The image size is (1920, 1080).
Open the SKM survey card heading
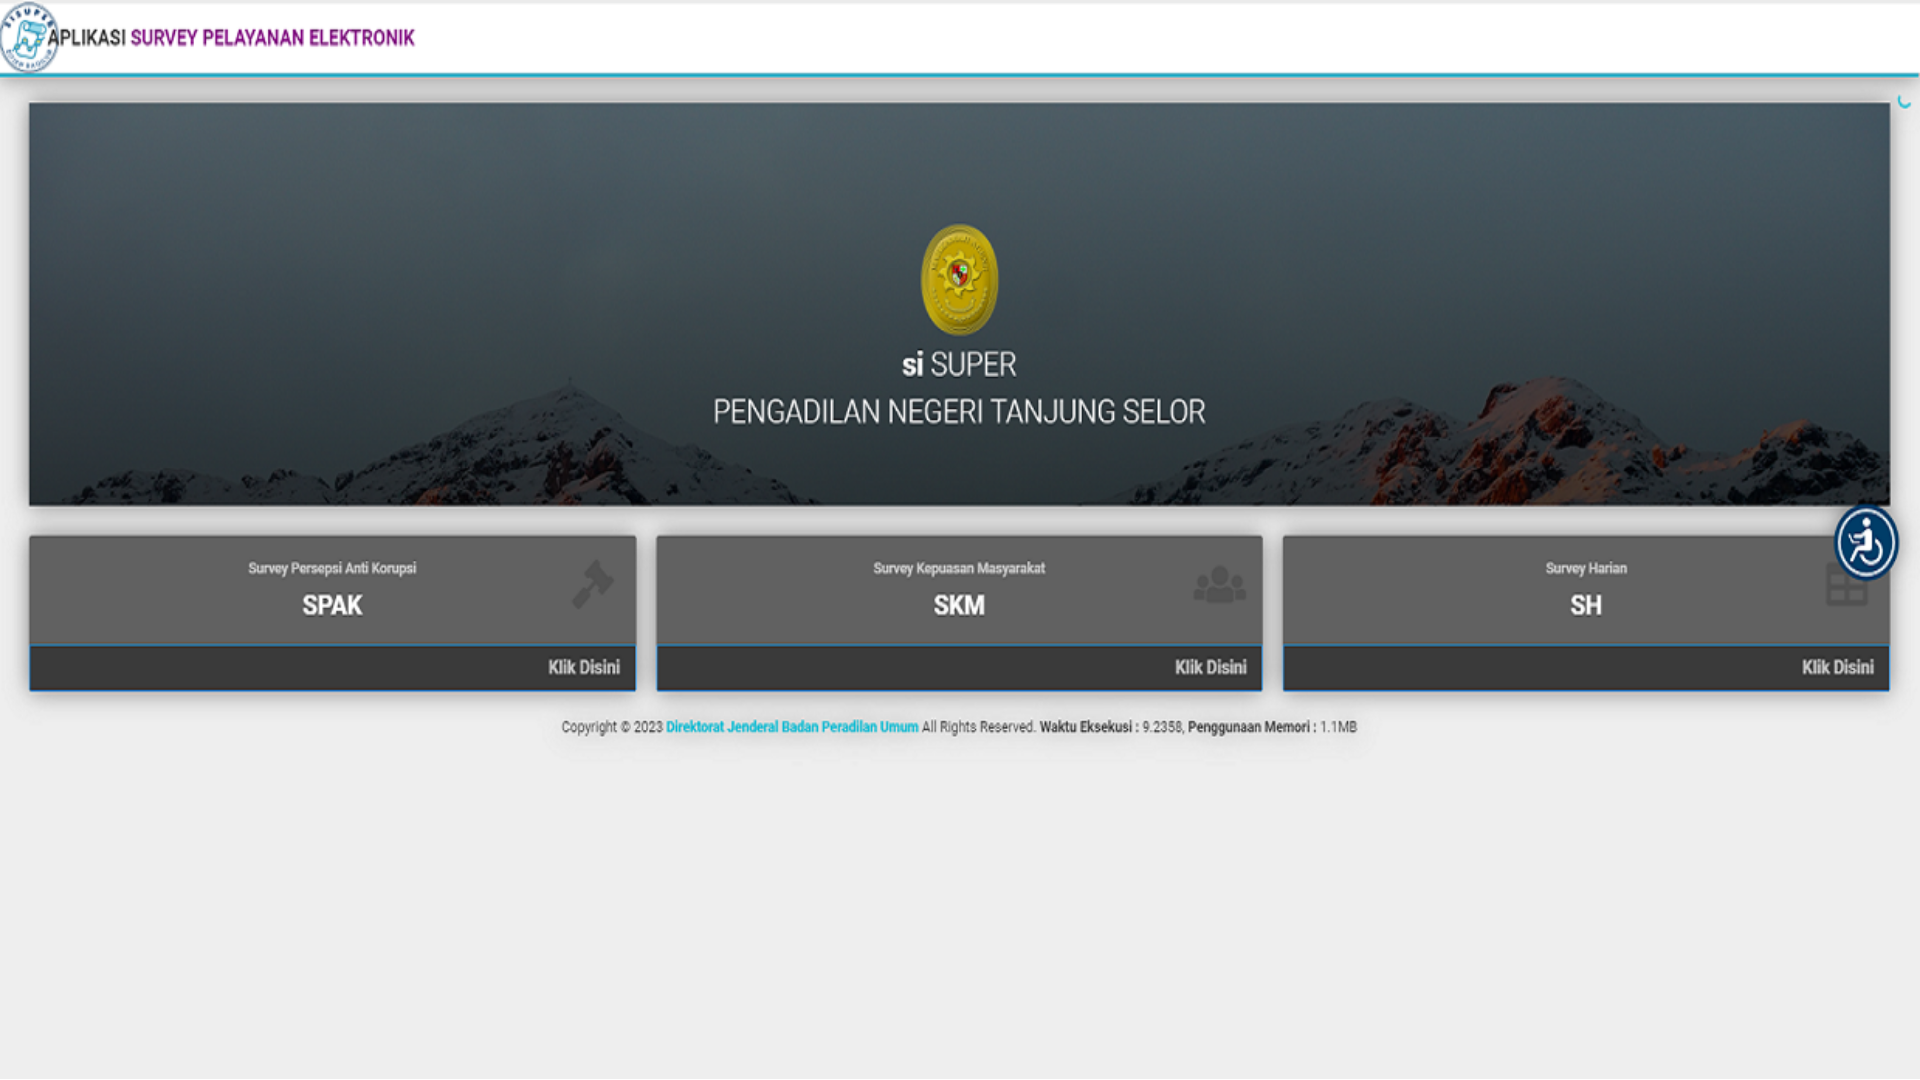[x=959, y=605]
